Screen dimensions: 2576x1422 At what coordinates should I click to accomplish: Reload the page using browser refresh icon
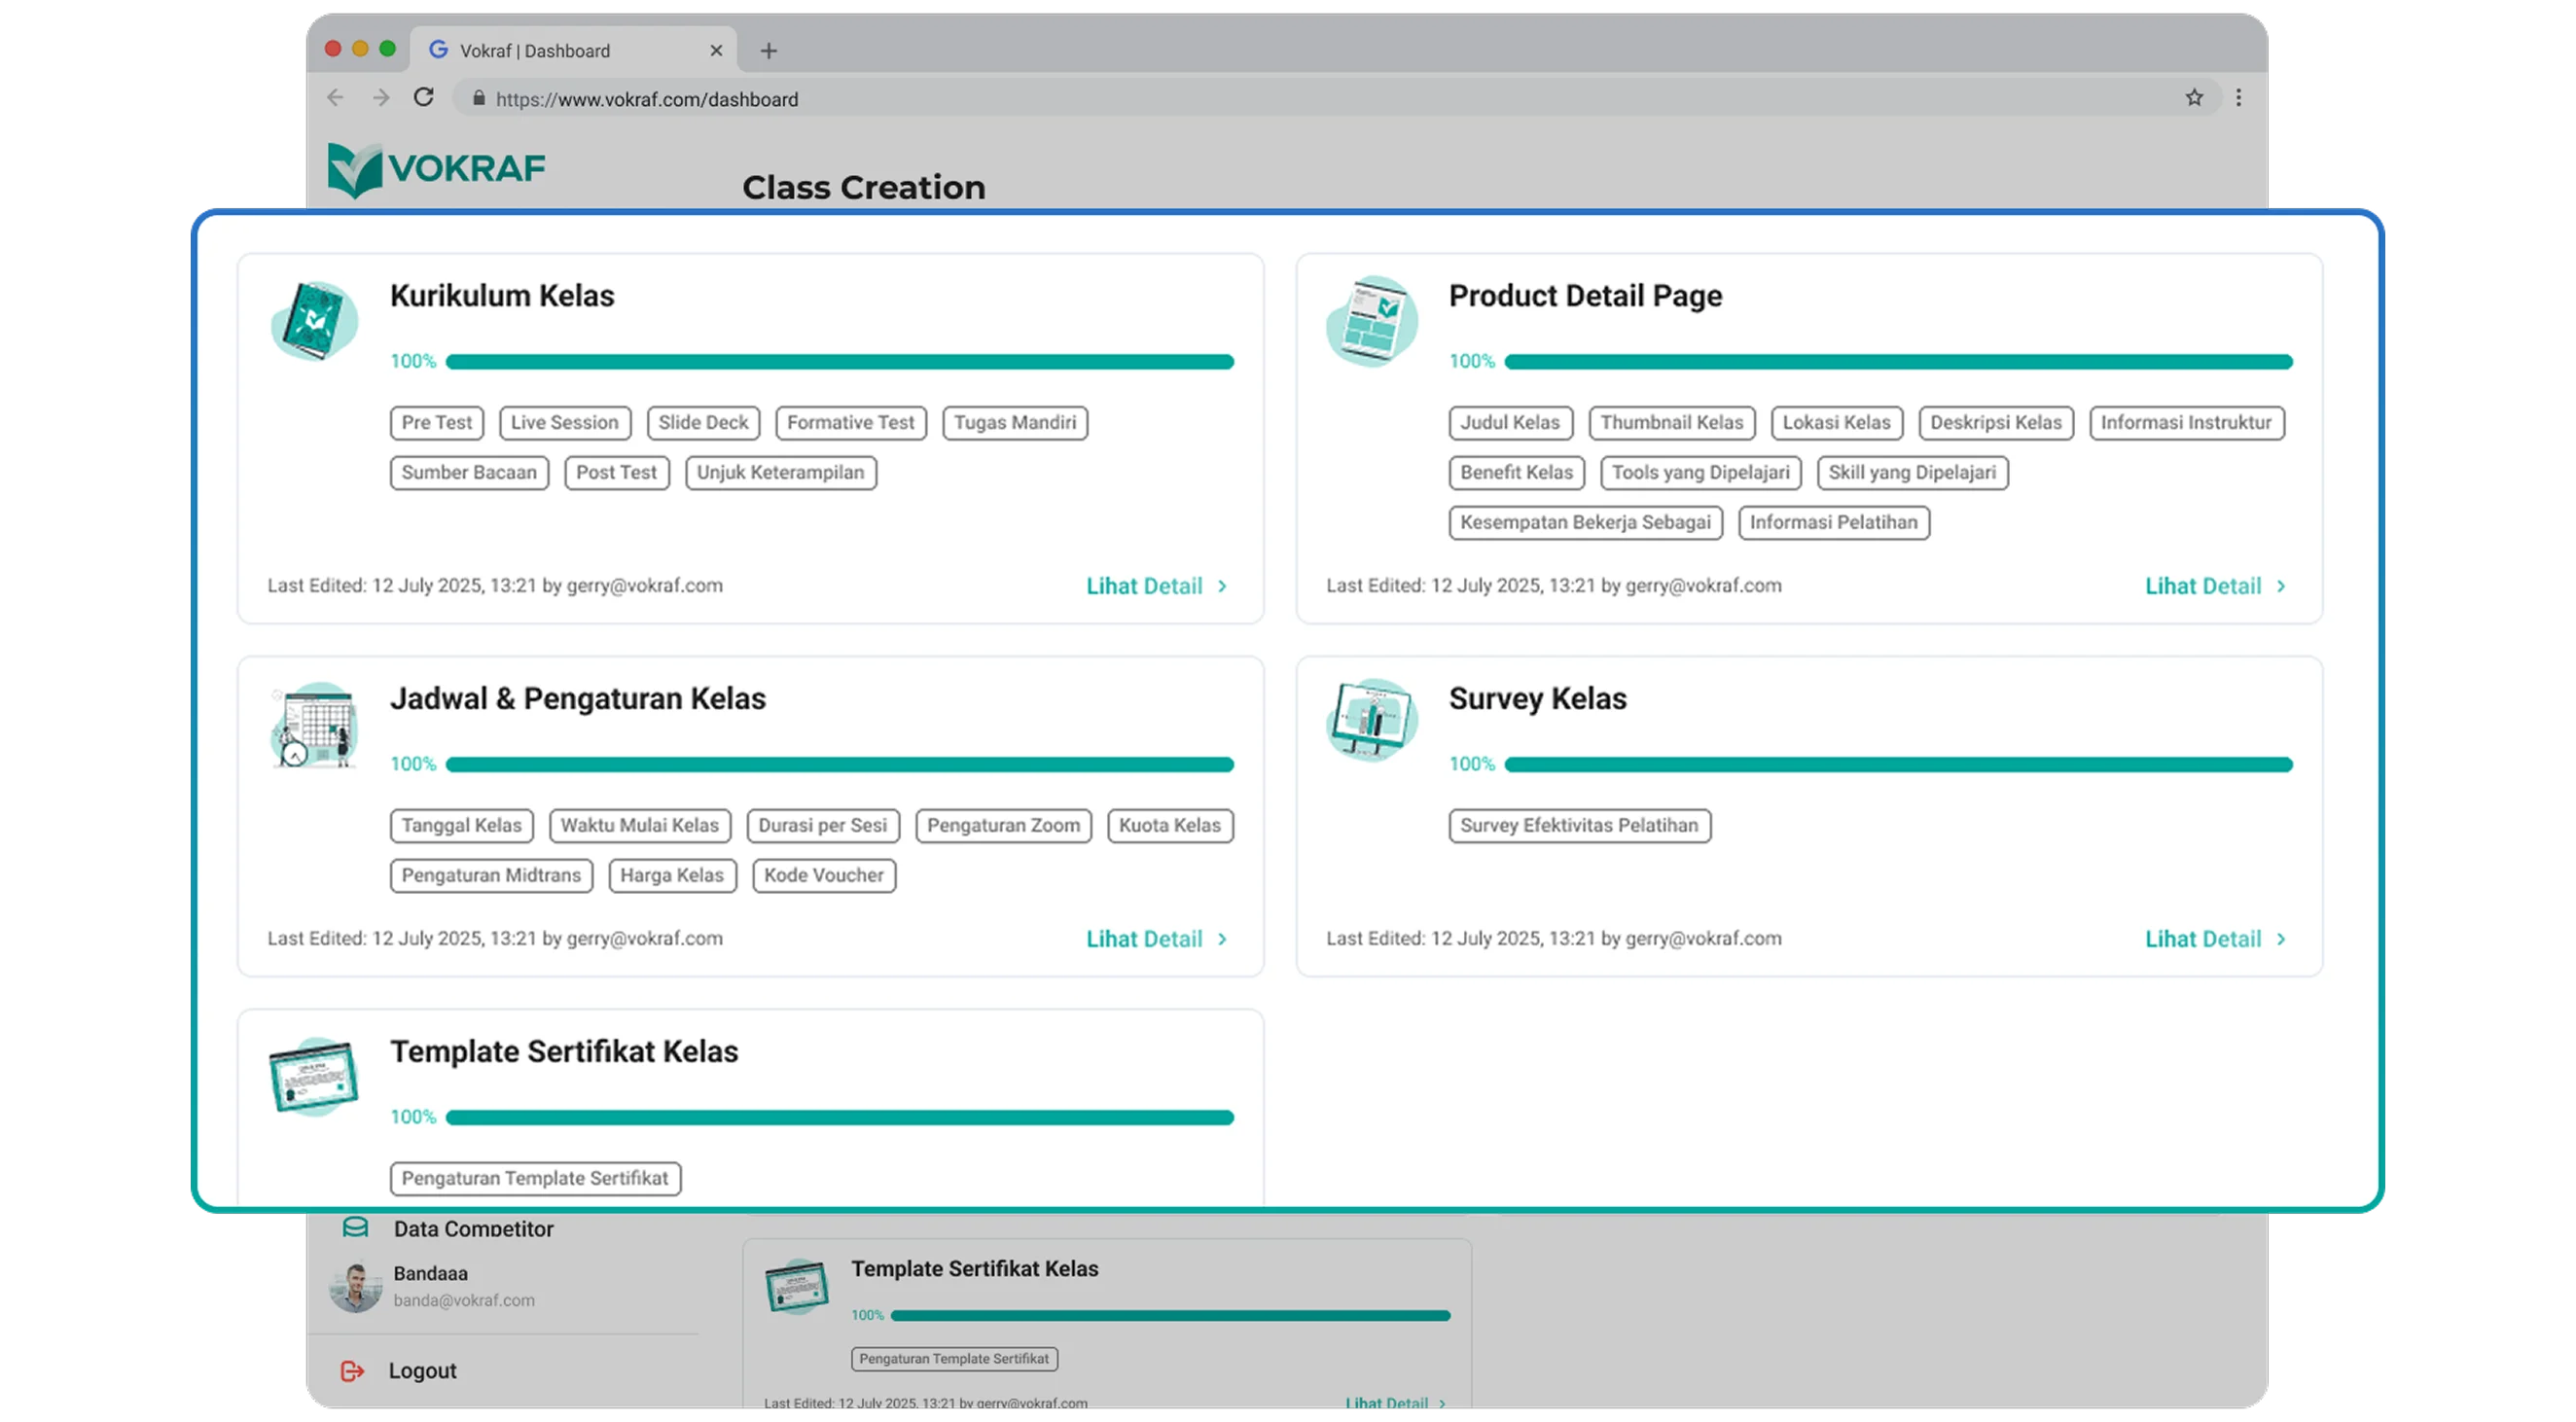click(424, 98)
